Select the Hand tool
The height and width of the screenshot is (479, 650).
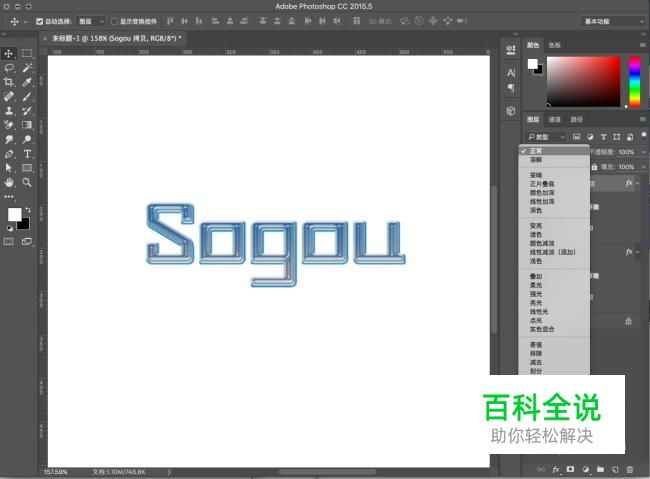tap(9, 182)
